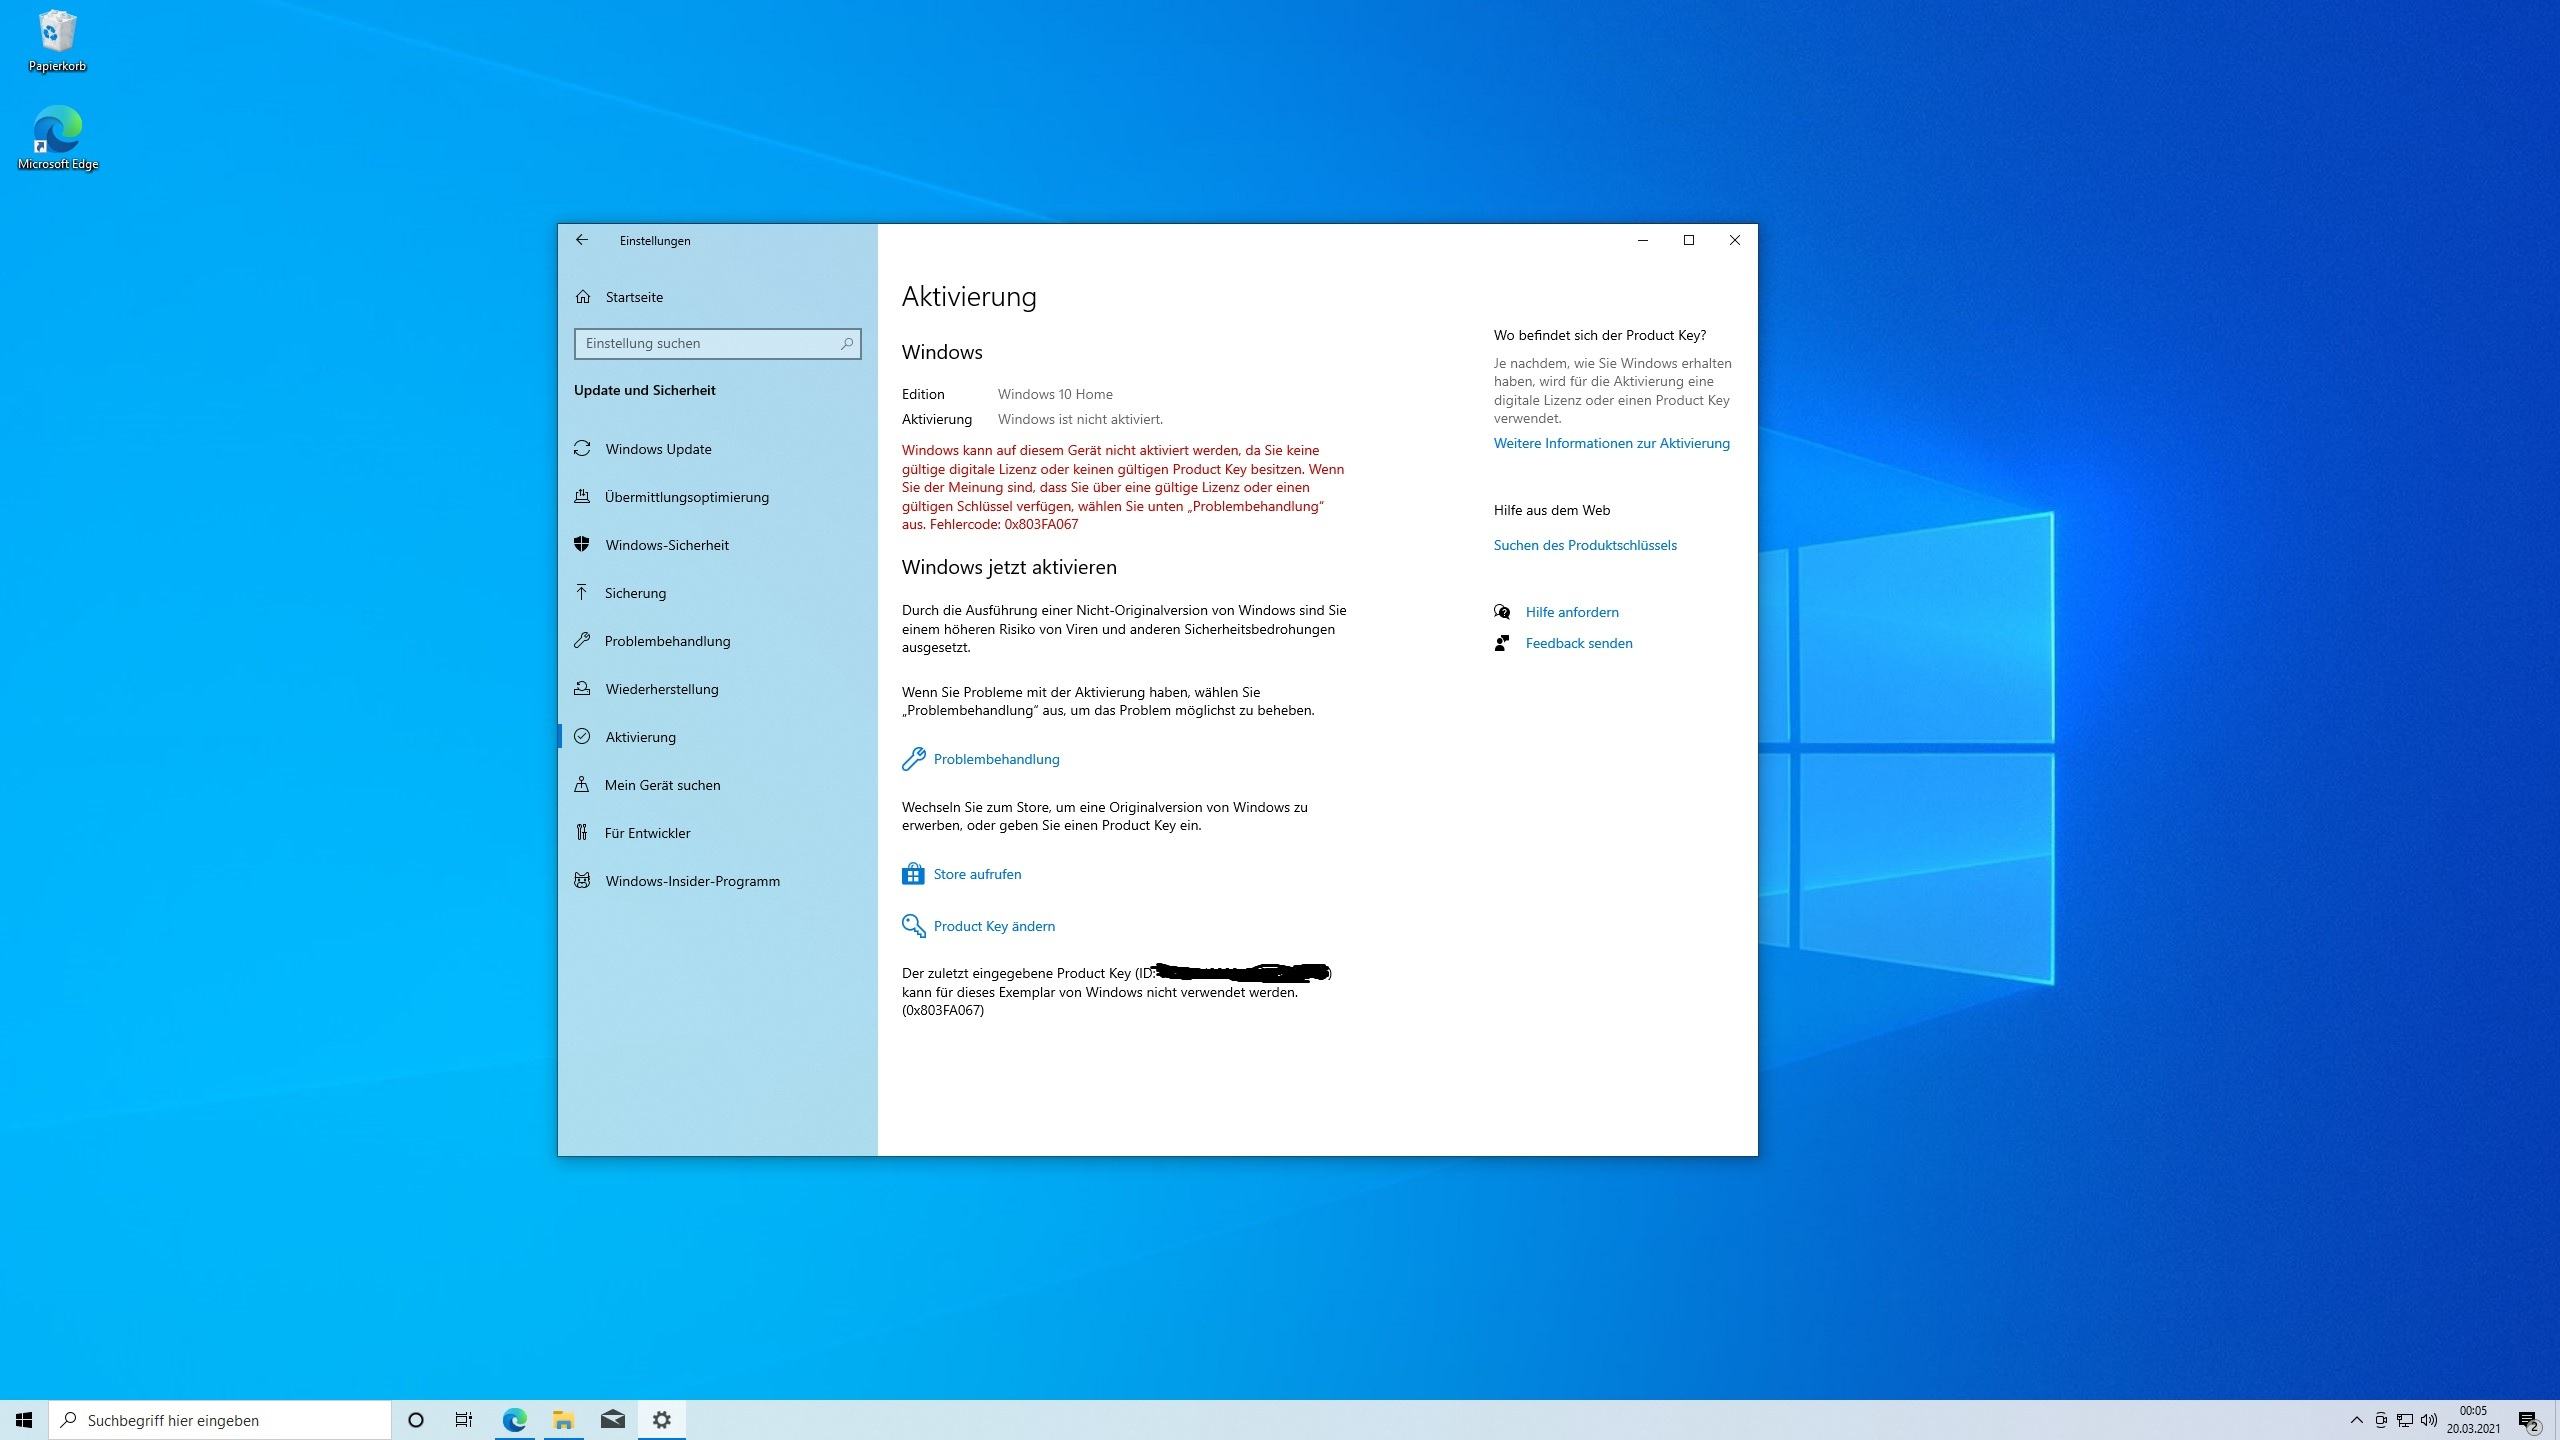The image size is (2560, 1440).
Task: Open Task View from the taskbar
Action: [464, 1420]
